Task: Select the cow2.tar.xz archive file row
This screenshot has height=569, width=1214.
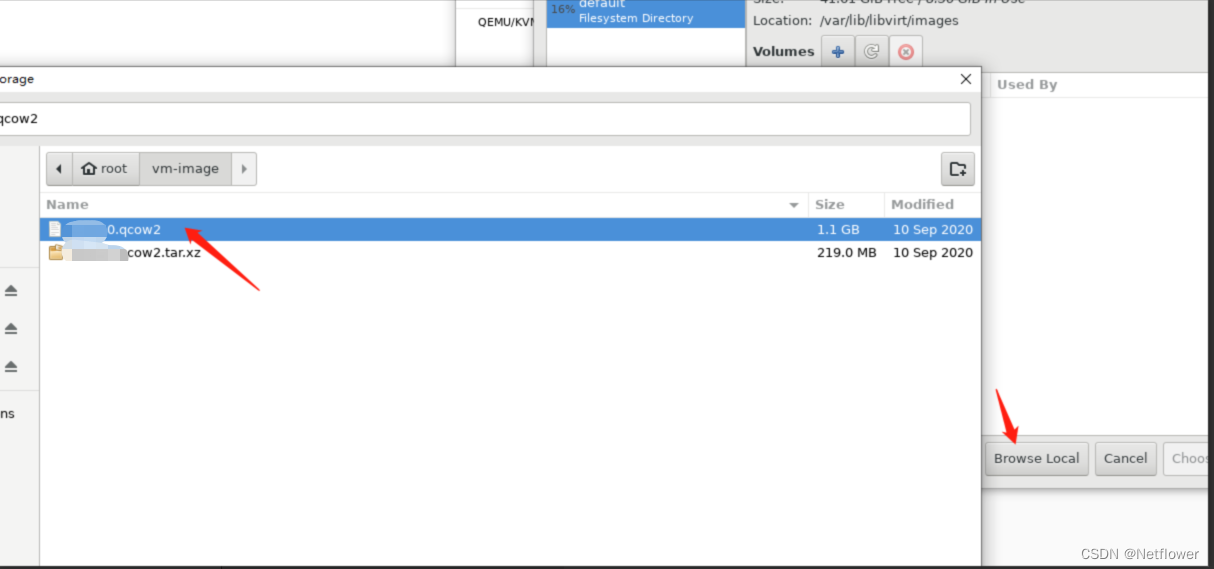Action: pos(510,253)
